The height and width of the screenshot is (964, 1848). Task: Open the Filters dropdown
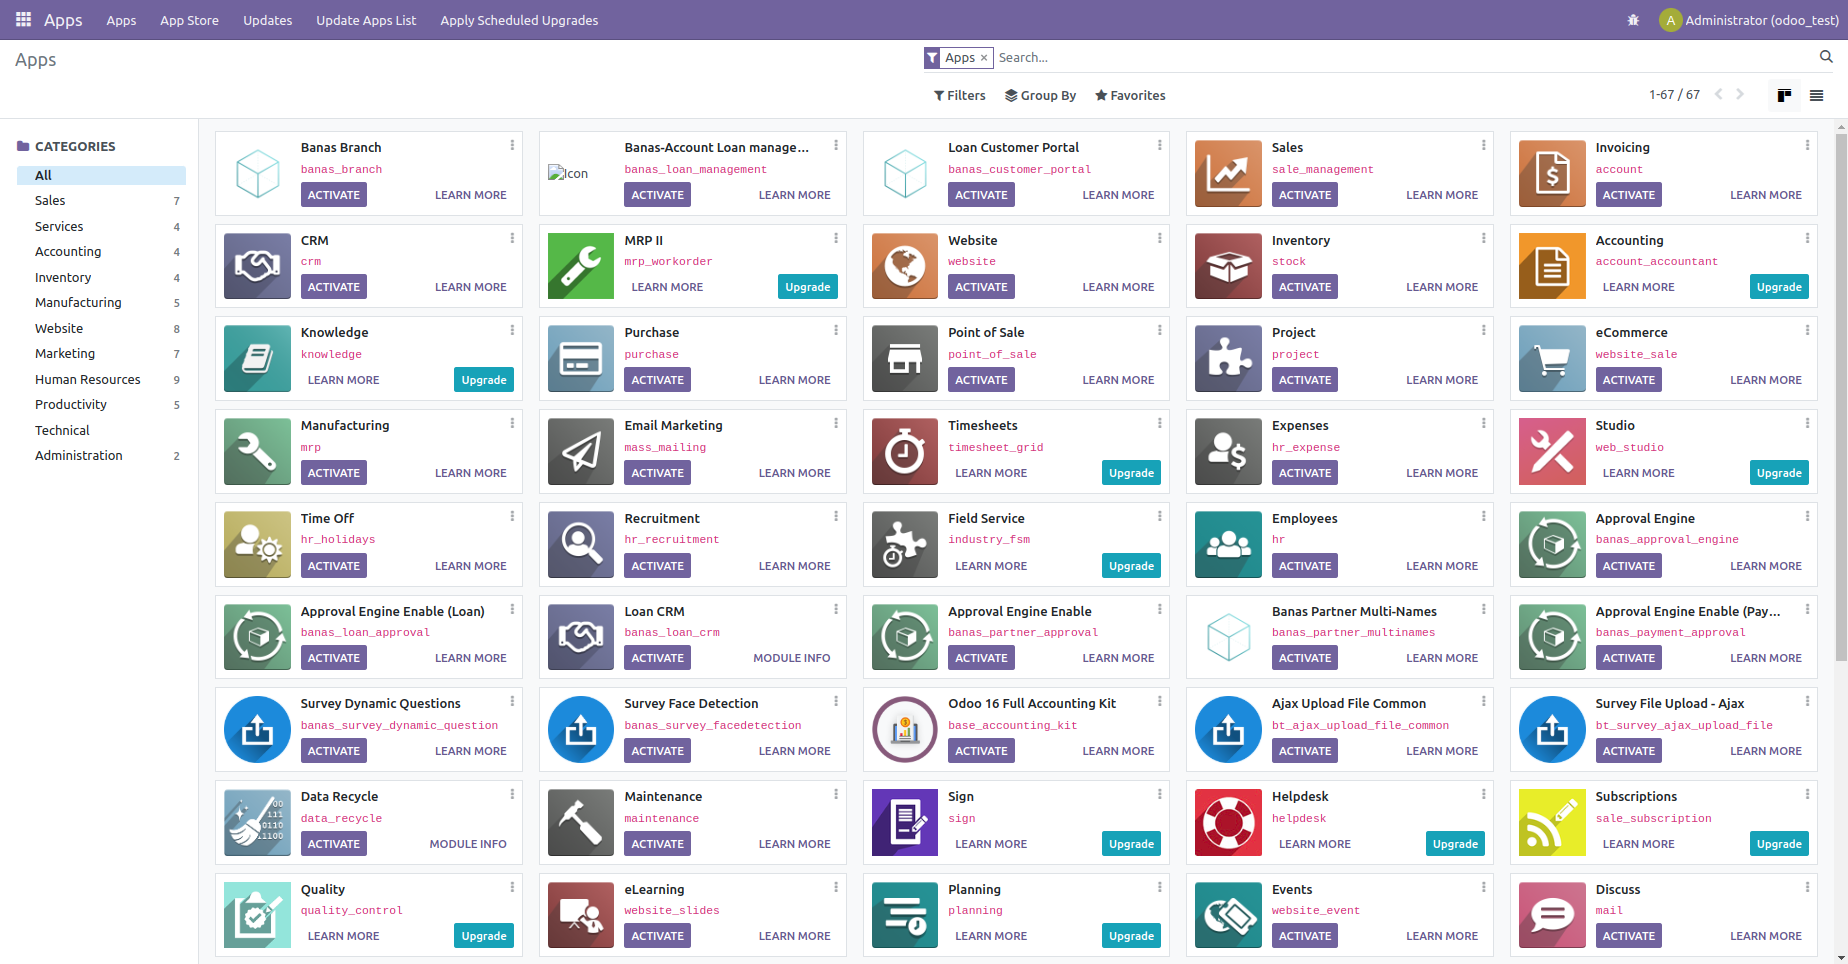coord(958,95)
